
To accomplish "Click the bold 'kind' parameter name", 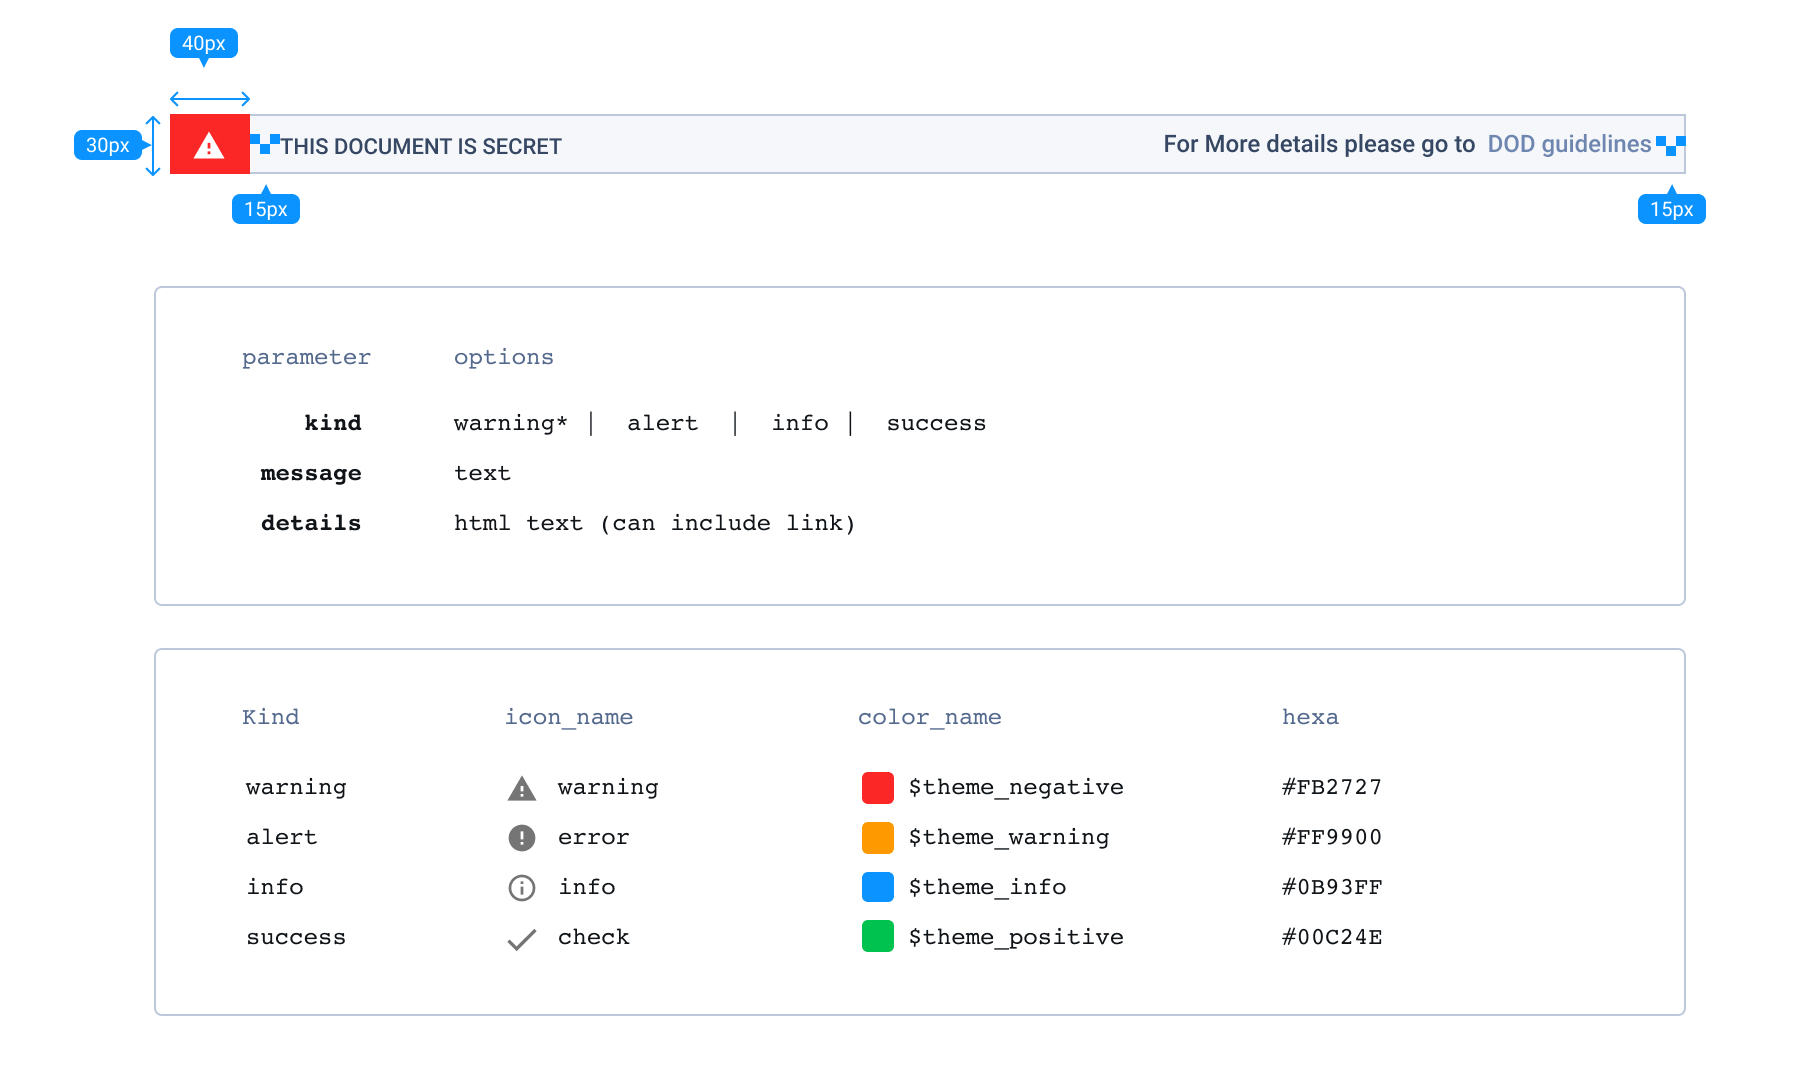I will 333,423.
